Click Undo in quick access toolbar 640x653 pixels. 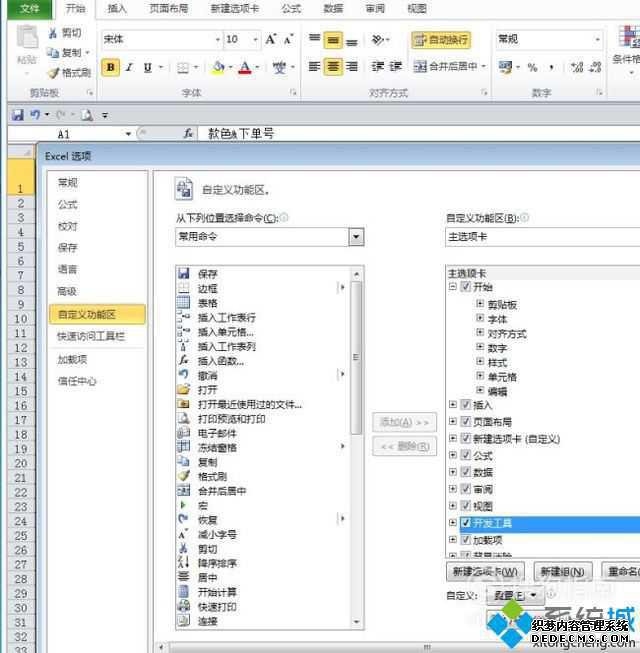35,115
